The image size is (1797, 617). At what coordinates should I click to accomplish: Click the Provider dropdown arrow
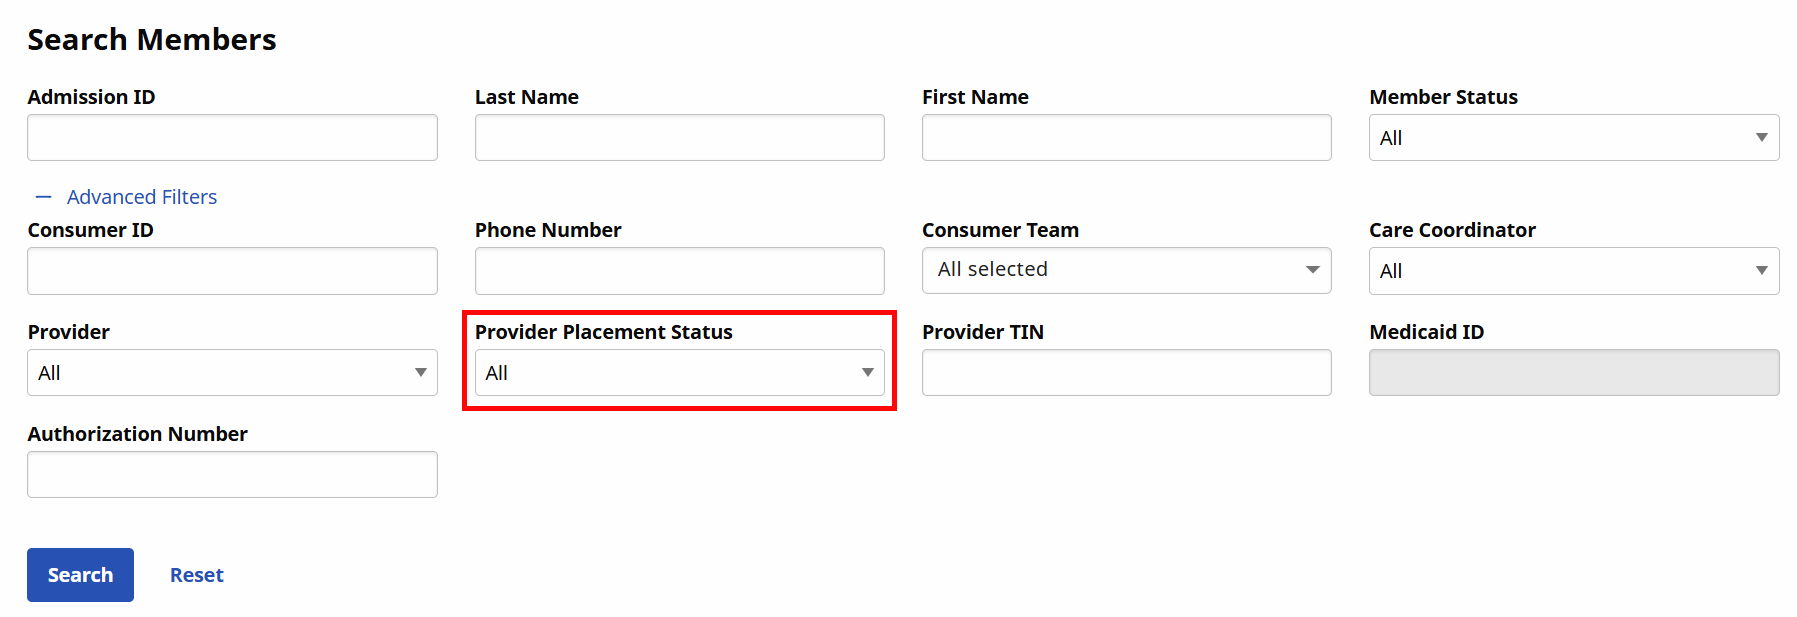(420, 373)
